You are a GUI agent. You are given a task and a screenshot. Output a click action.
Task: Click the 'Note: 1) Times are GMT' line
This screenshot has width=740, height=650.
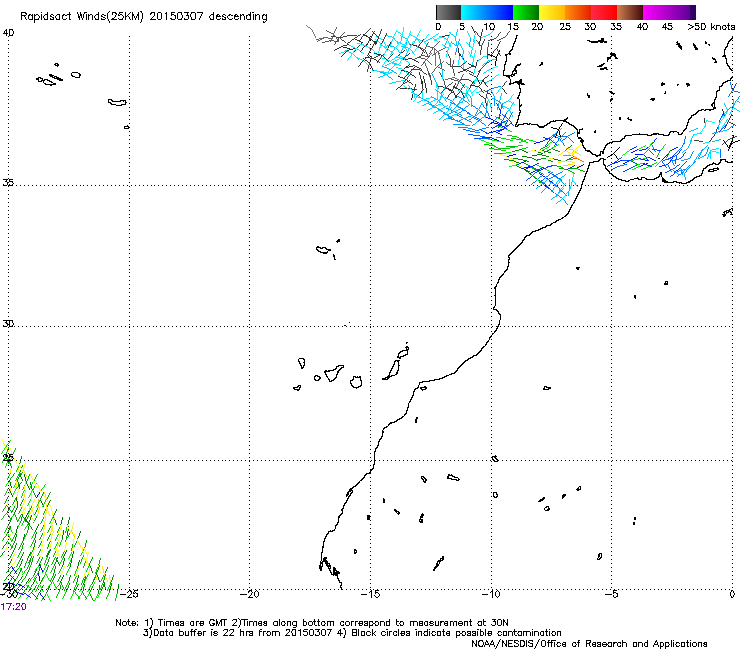point(311,623)
